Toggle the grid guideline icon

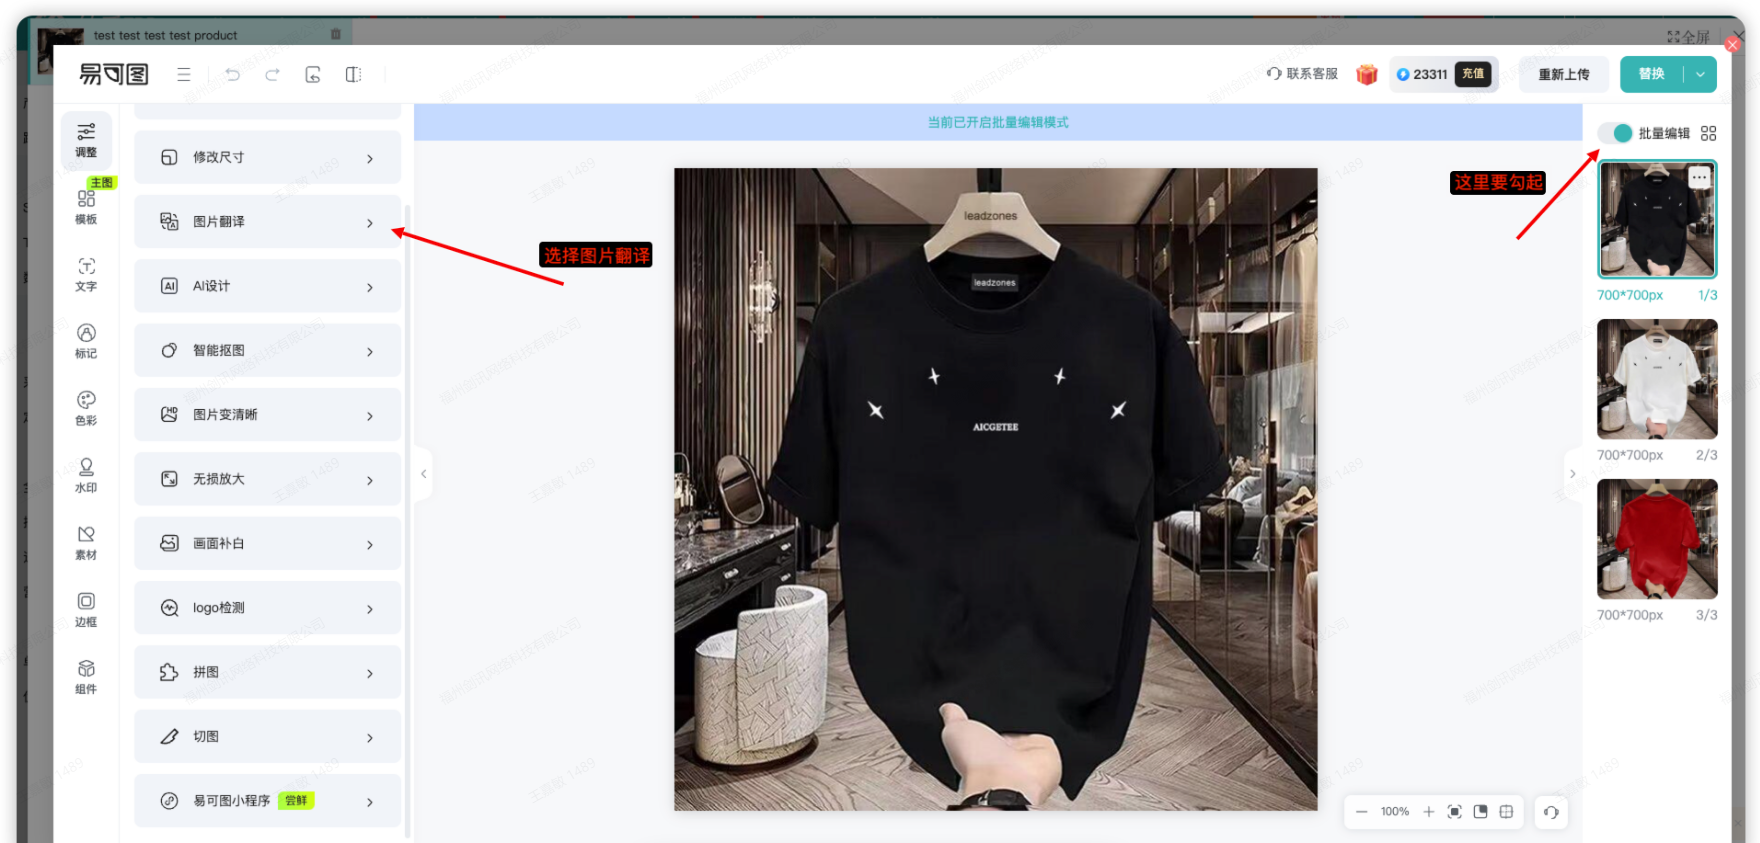[x=1507, y=812]
